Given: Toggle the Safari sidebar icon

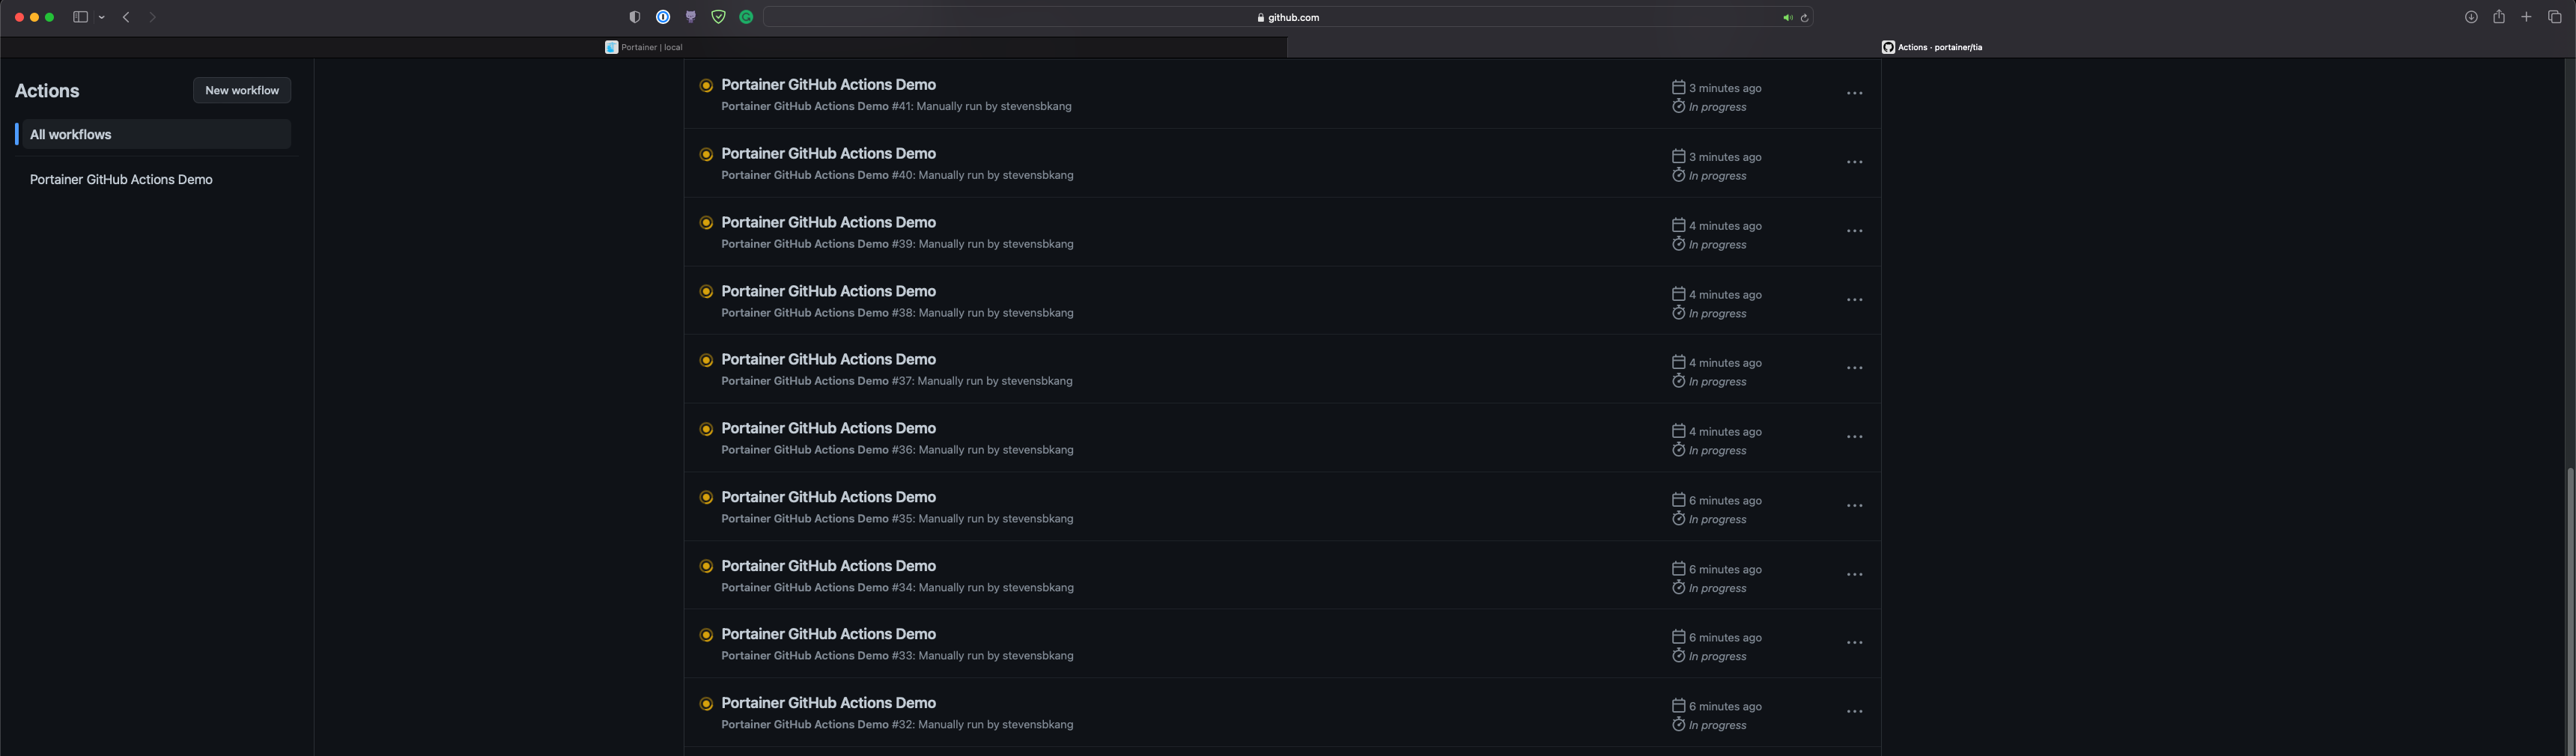Looking at the screenshot, I should [80, 17].
